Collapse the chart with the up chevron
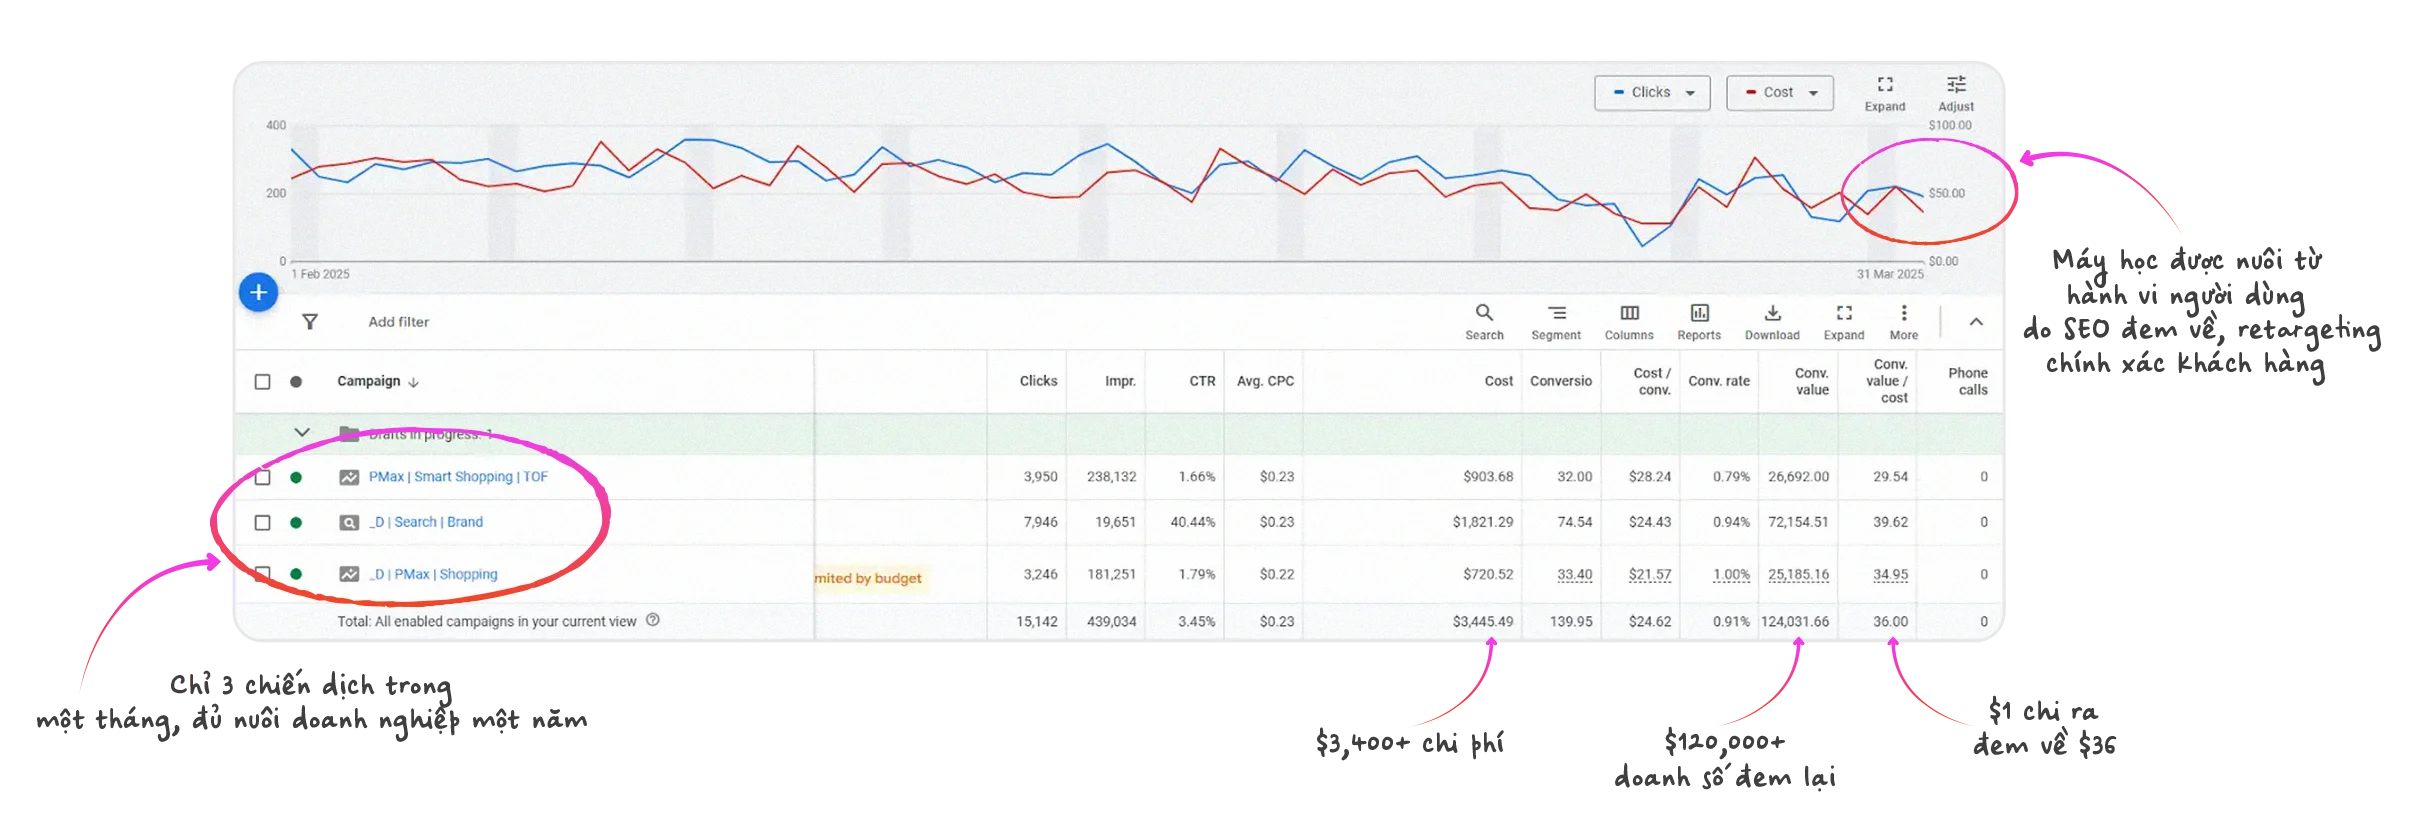Image resolution: width=2424 pixels, height=832 pixels. pyautogui.click(x=1976, y=322)
